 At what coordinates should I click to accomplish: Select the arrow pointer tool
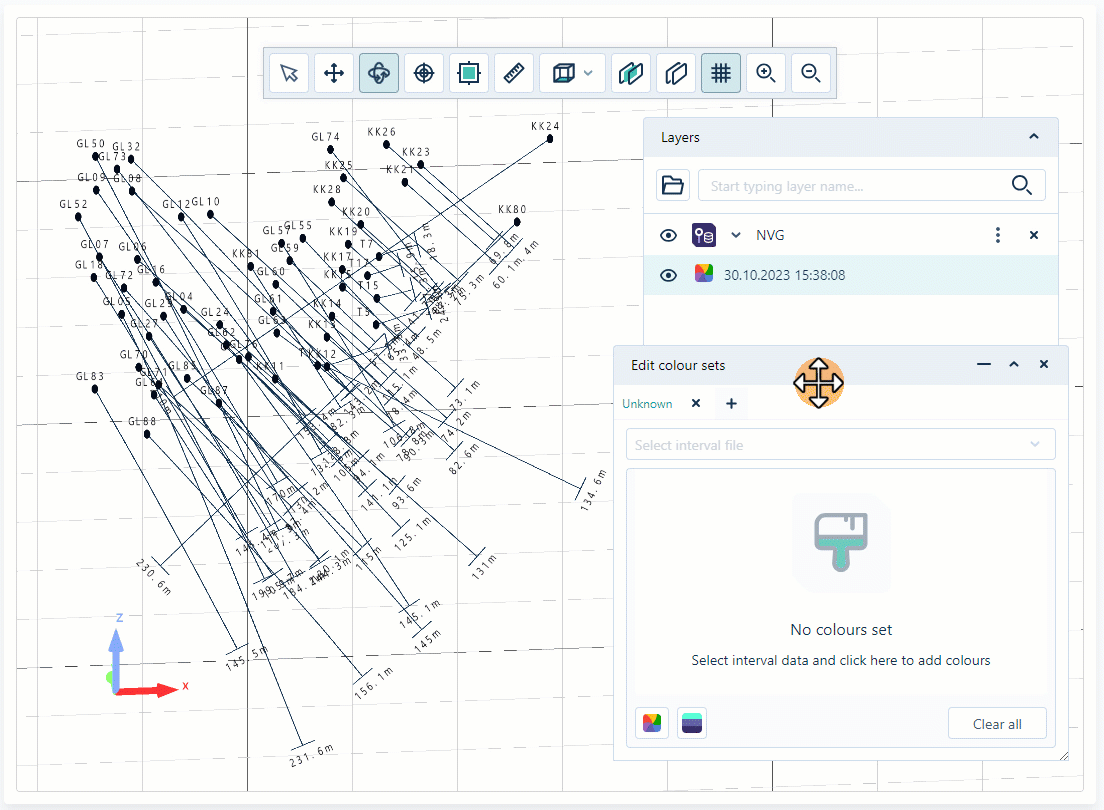point(289,73)
